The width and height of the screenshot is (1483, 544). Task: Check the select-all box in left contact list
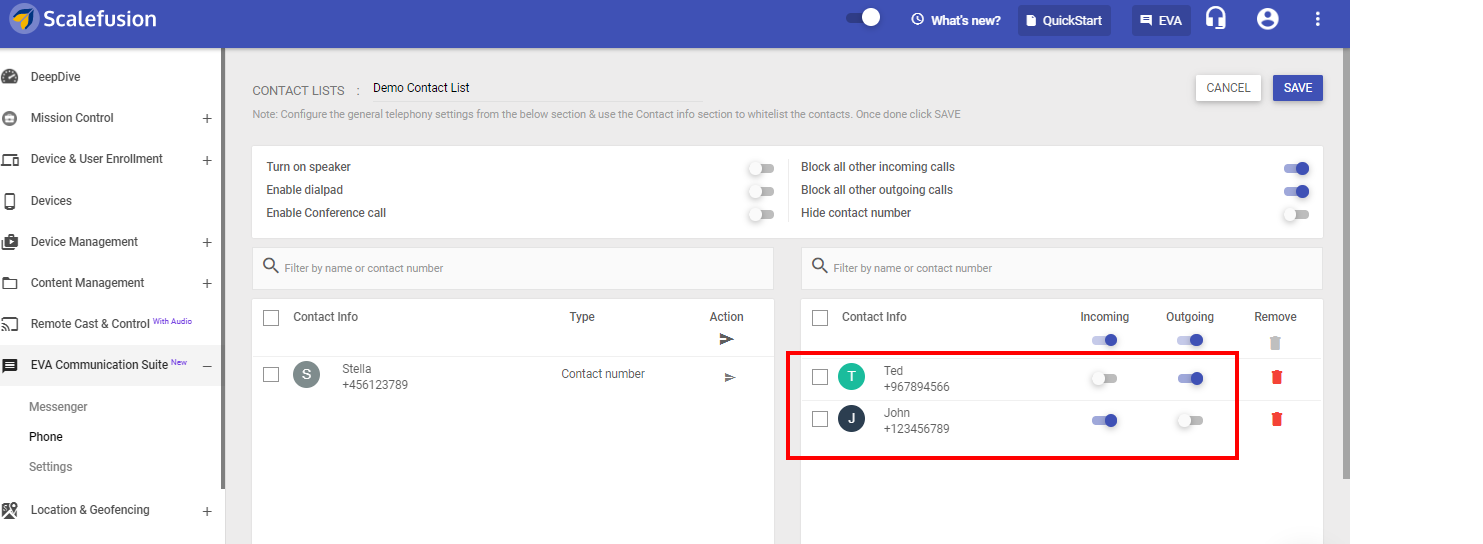point(271,318)
